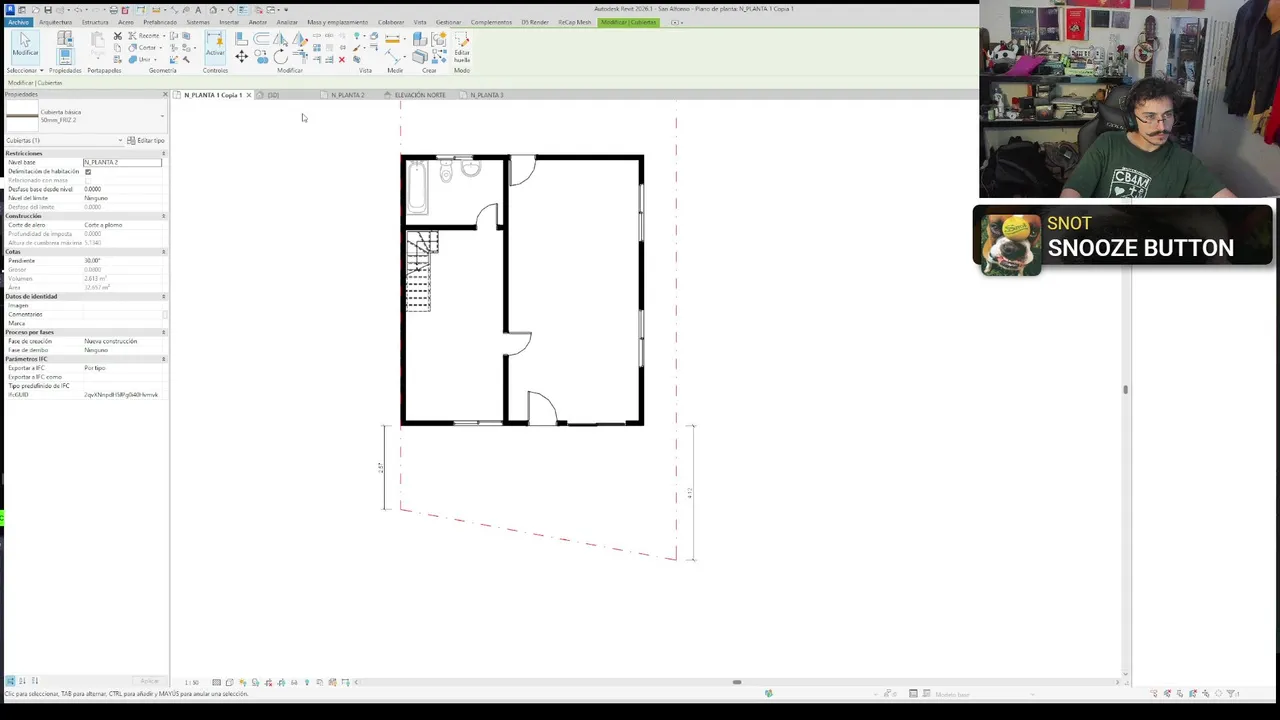
Task: Click the Create similar icon in Crear panel
Action: click(x=438, y=38)
